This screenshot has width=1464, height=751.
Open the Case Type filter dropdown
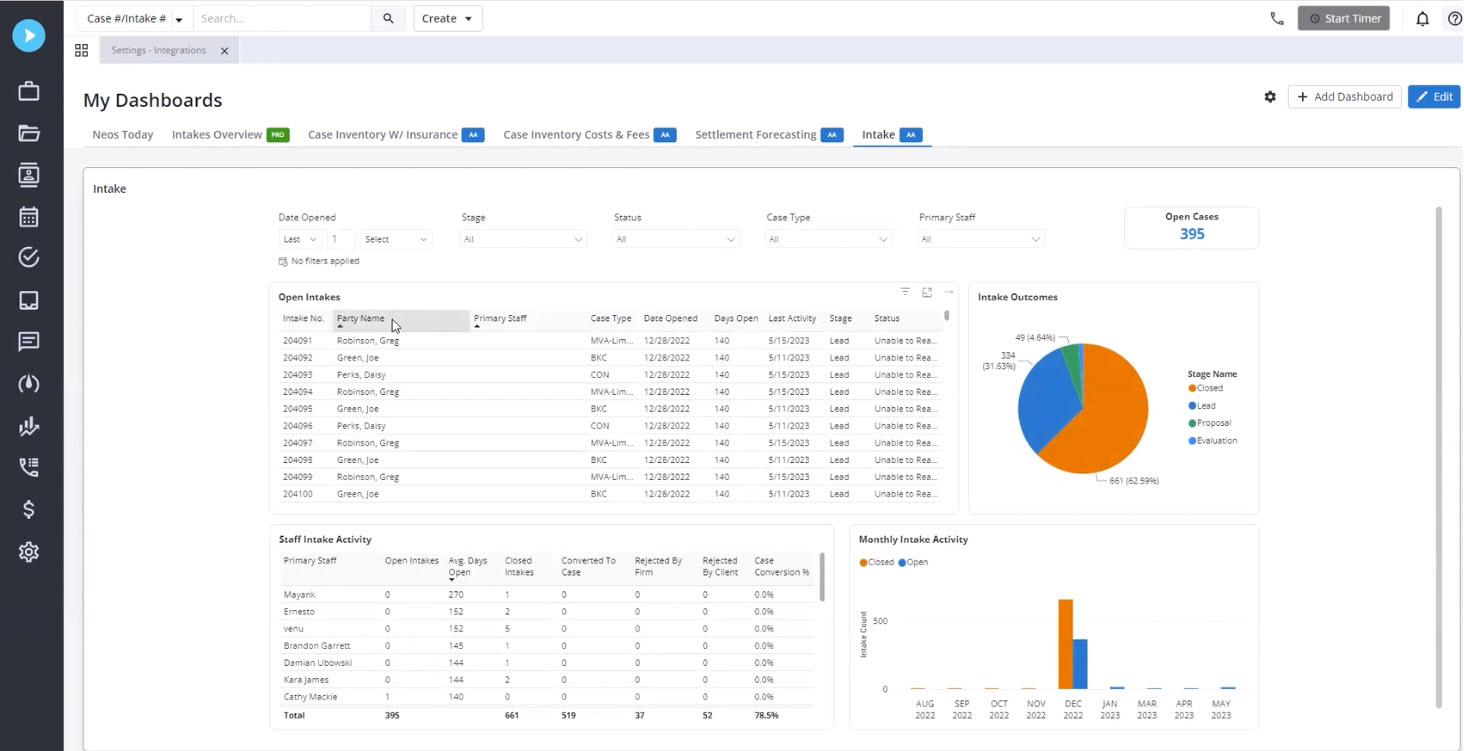[828, 239]
